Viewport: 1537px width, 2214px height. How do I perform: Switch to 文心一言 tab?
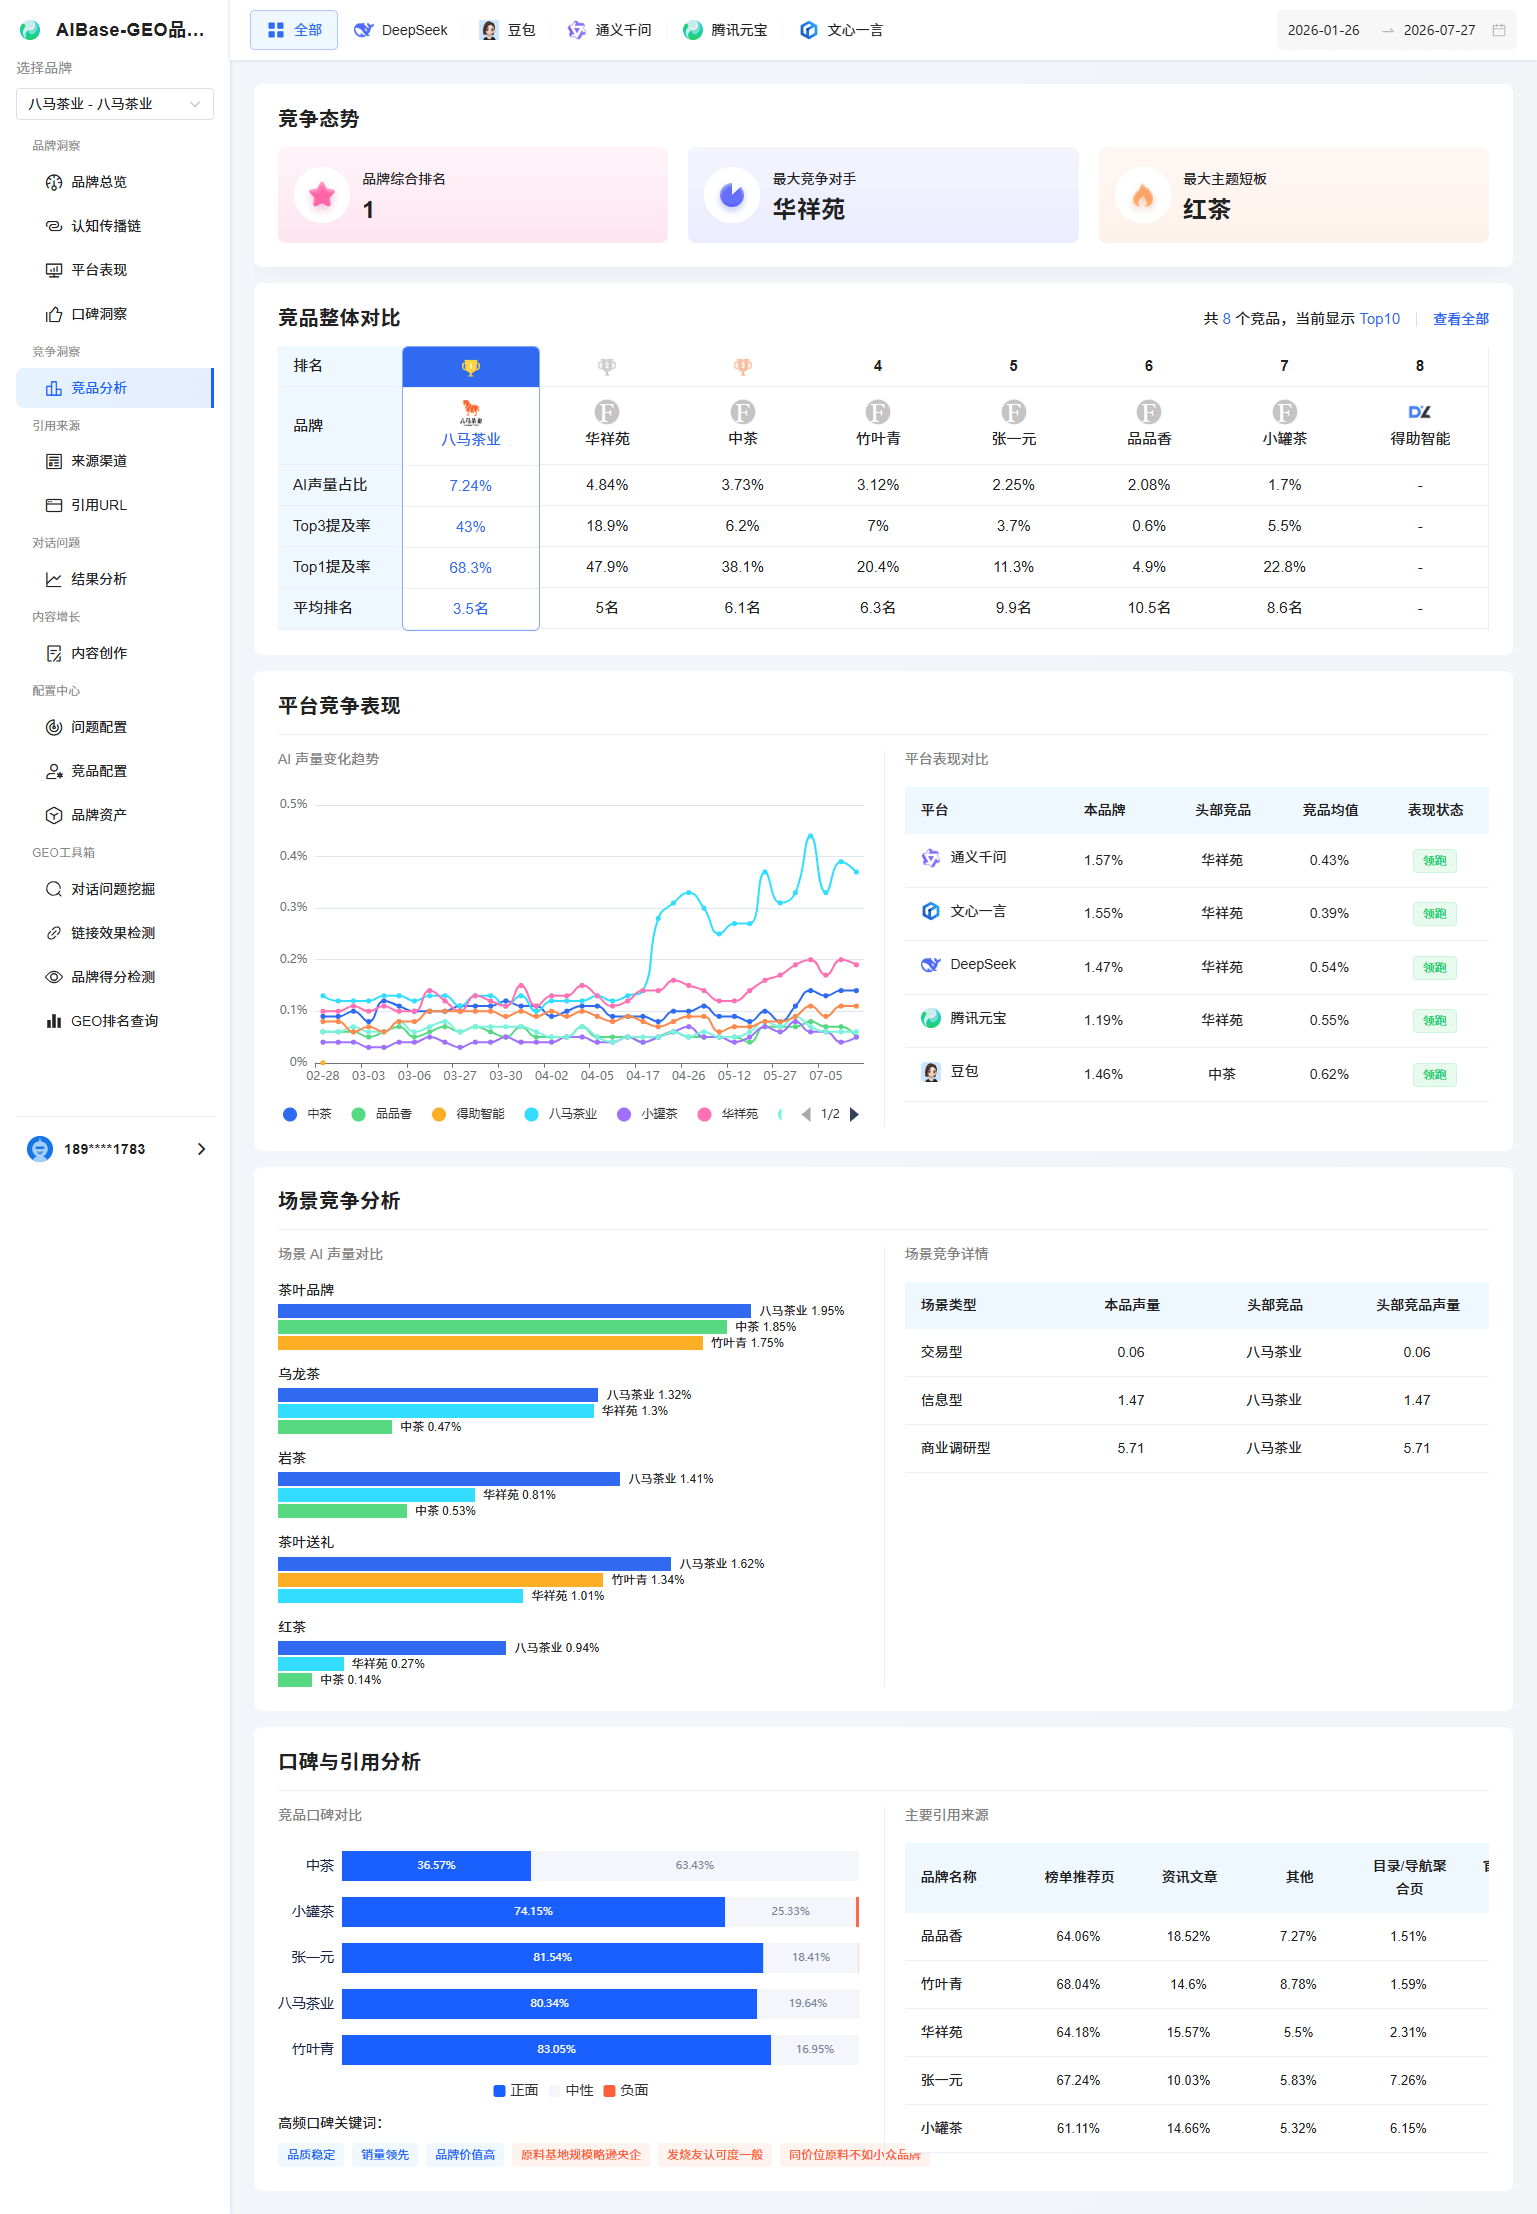(841, 30)
